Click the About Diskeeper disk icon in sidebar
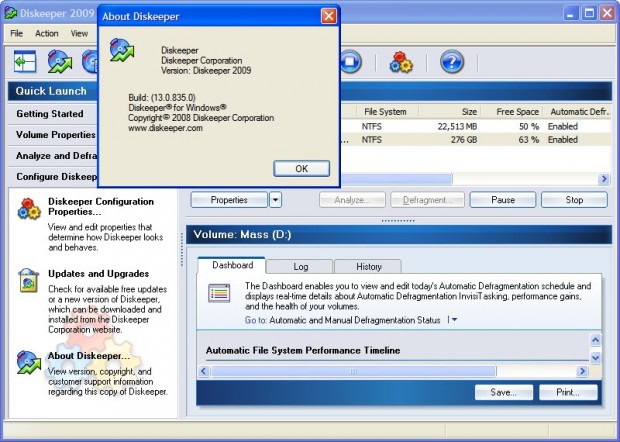 (x=29, y=362)
